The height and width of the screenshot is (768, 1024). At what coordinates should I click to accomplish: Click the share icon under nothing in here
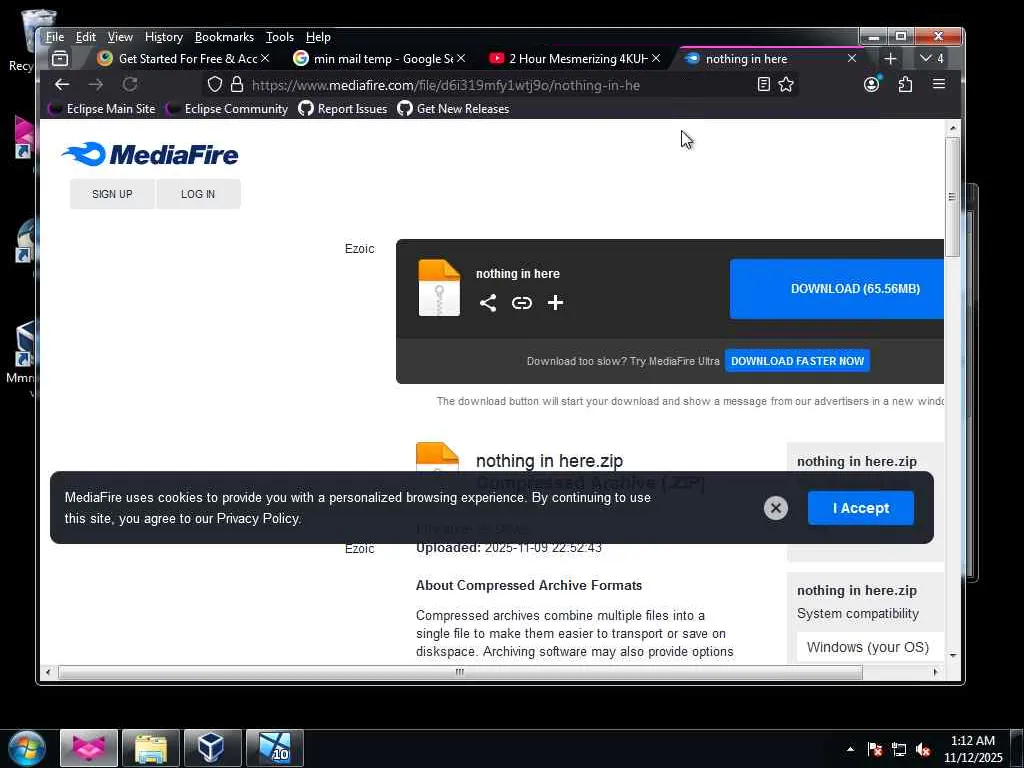point(488,302)
